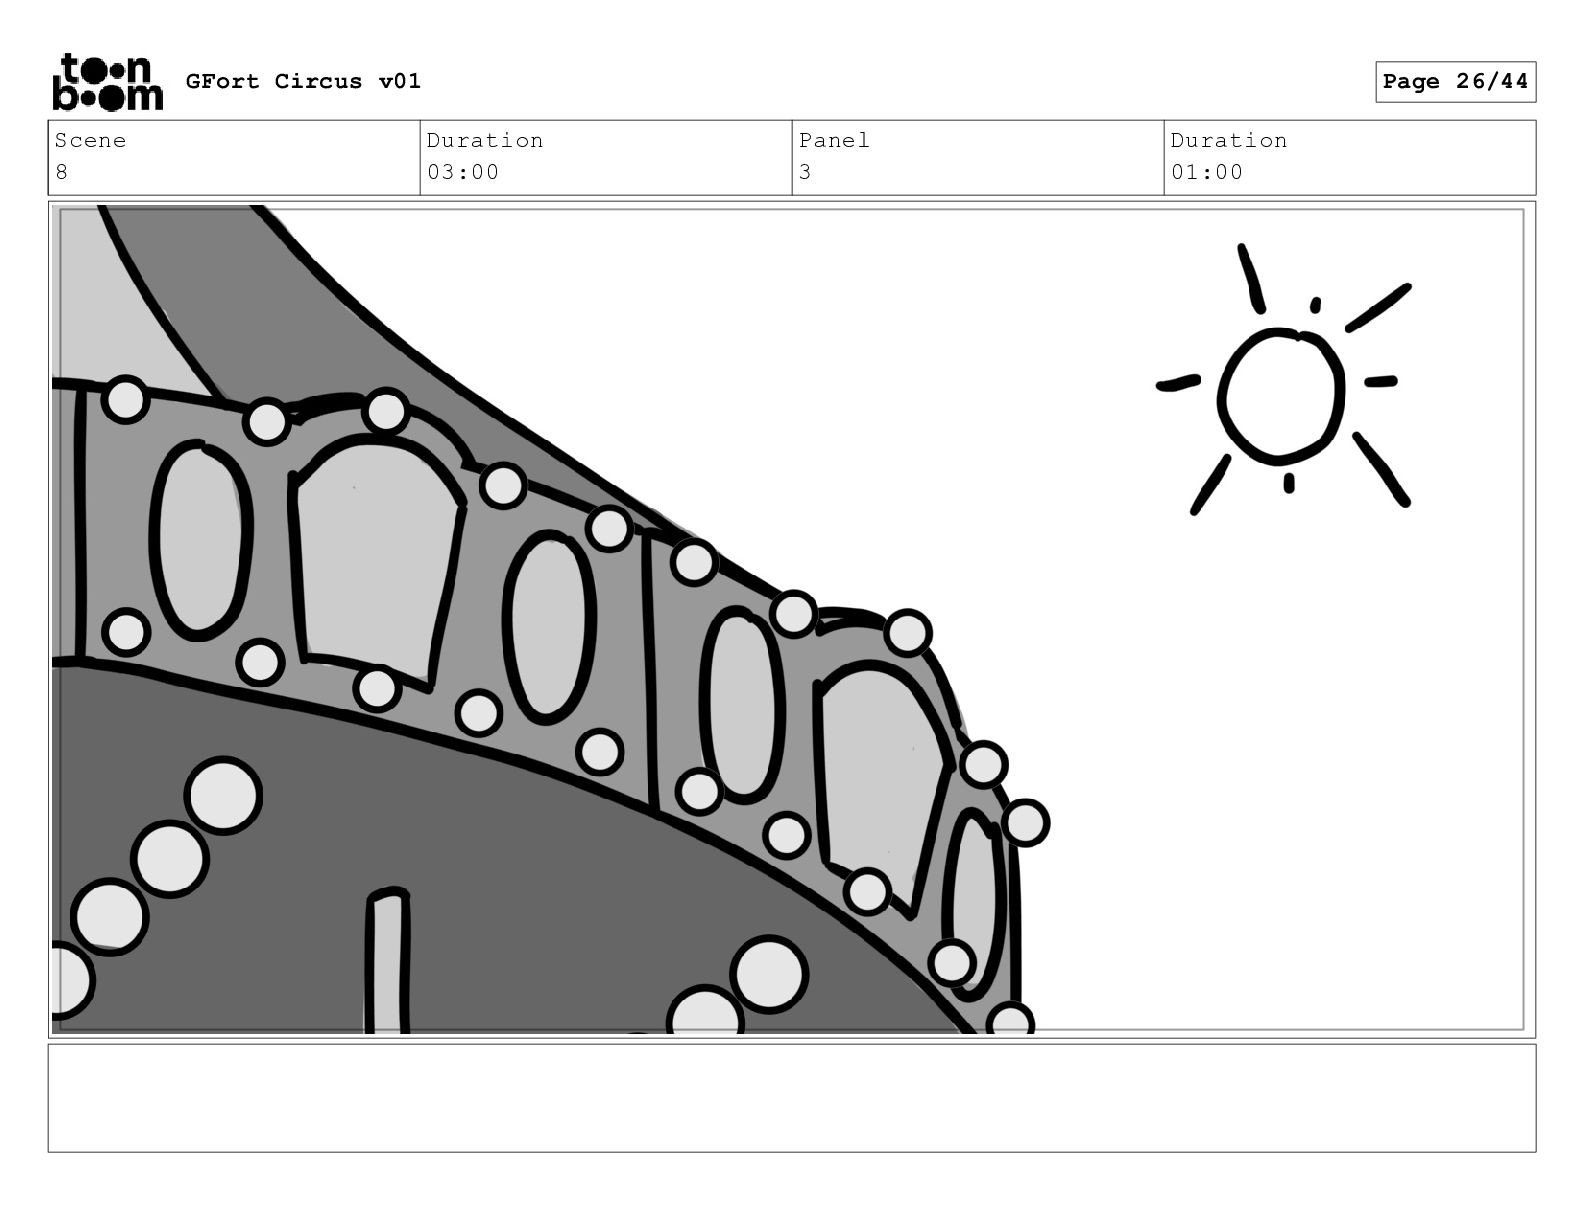Click the Toon Boom logo

pyautogui.click(x=107, y=82)
